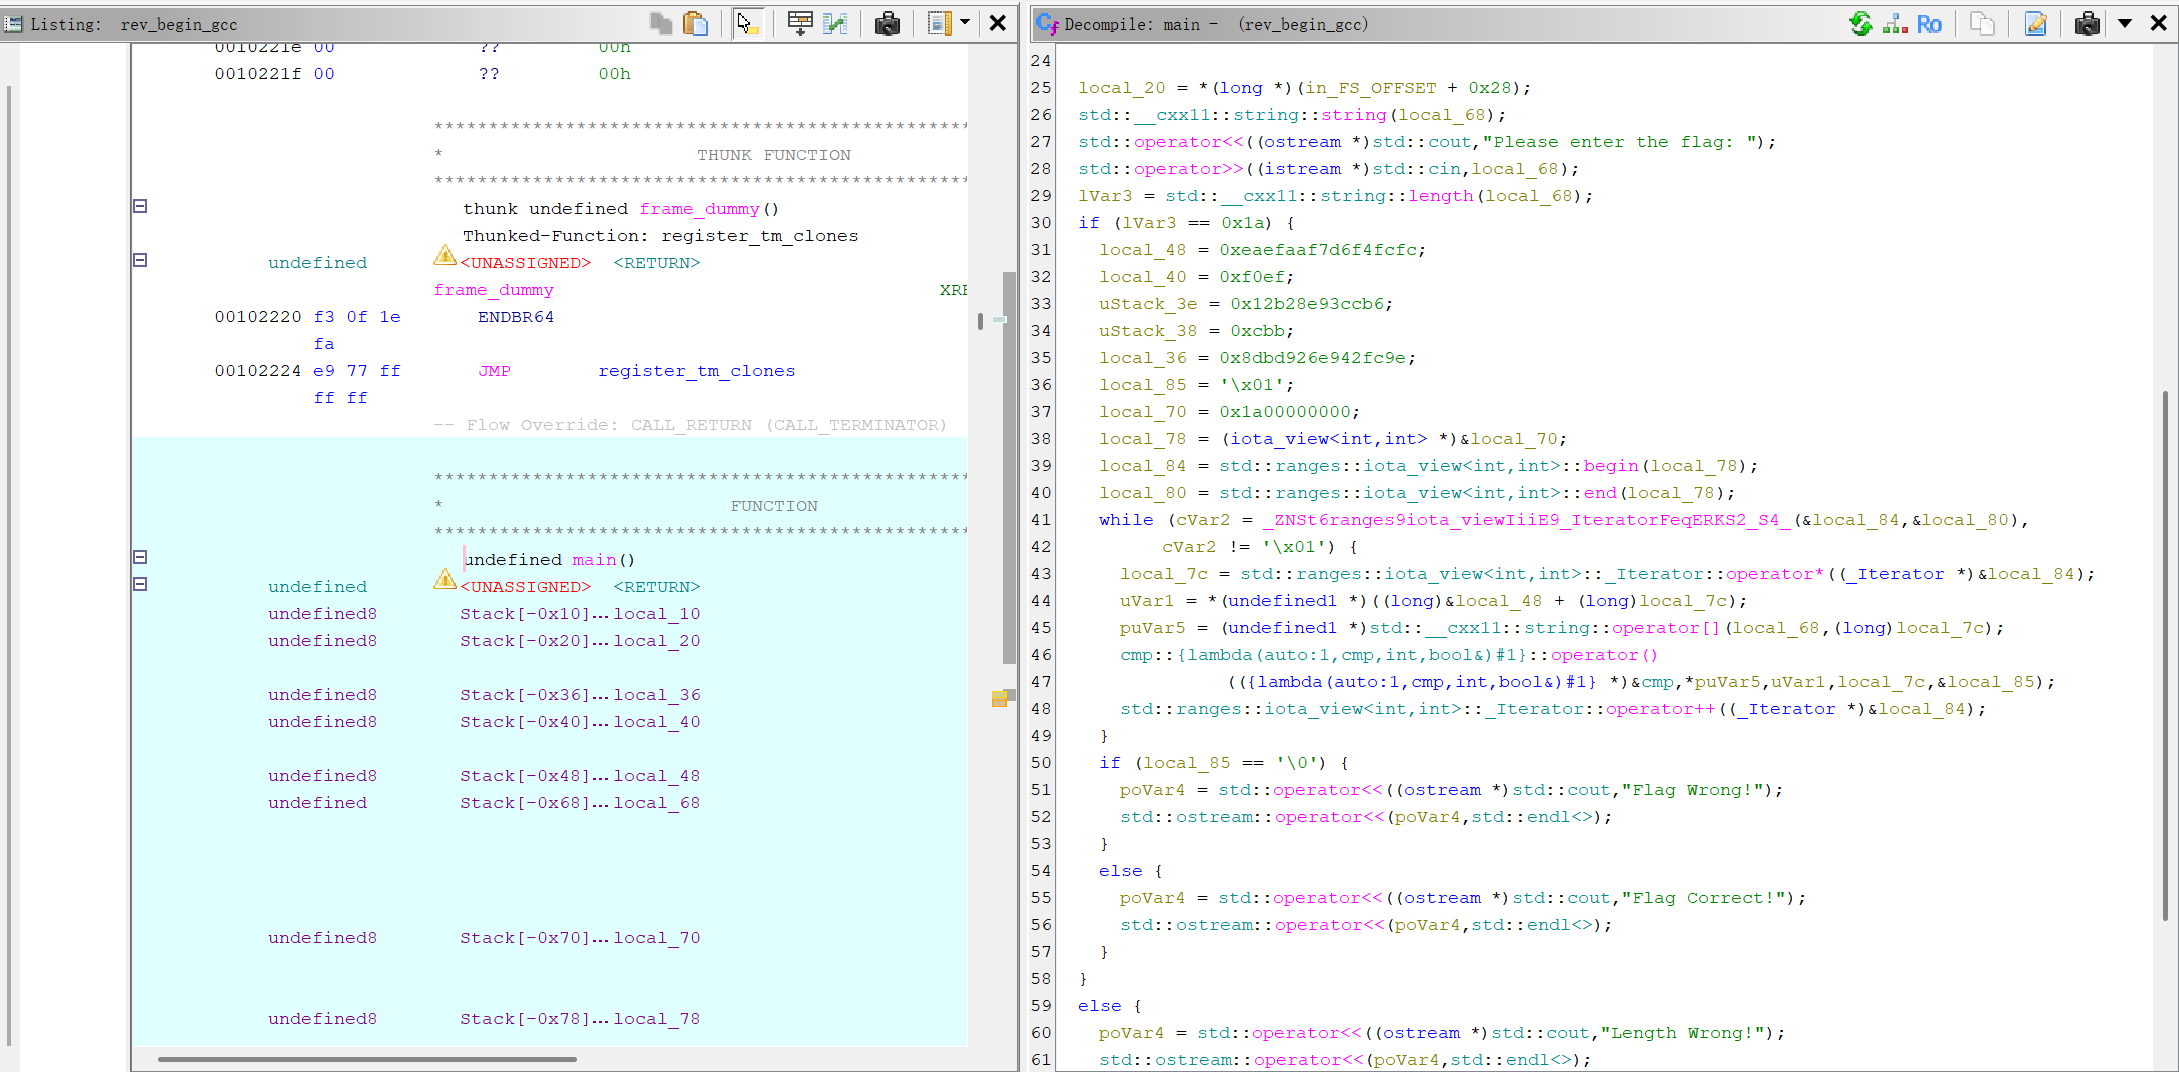Collapse the main function variables block

140,584
